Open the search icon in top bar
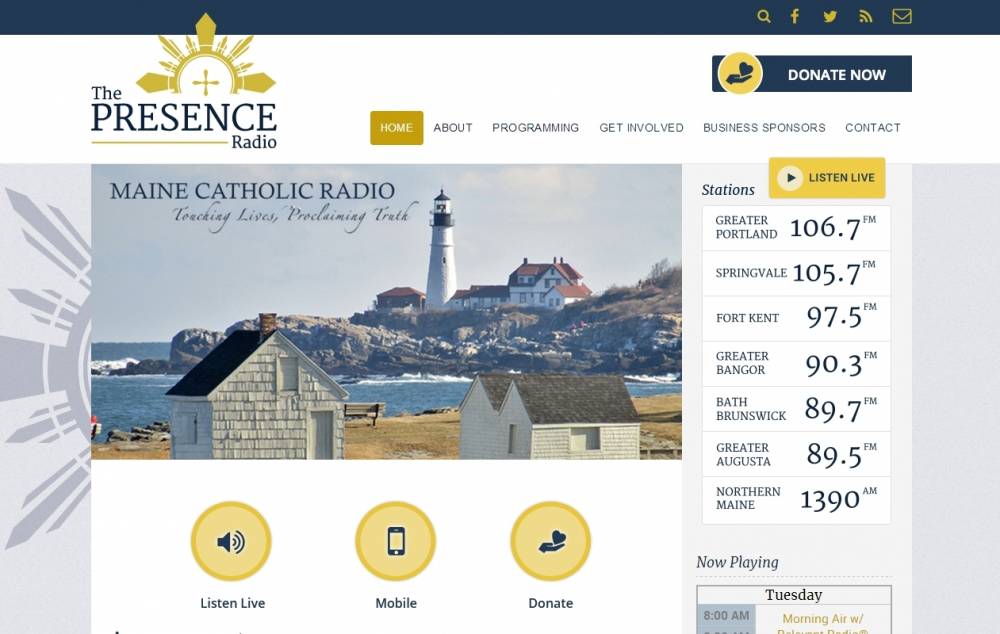The image size is (1000, 634). [763, 17]
